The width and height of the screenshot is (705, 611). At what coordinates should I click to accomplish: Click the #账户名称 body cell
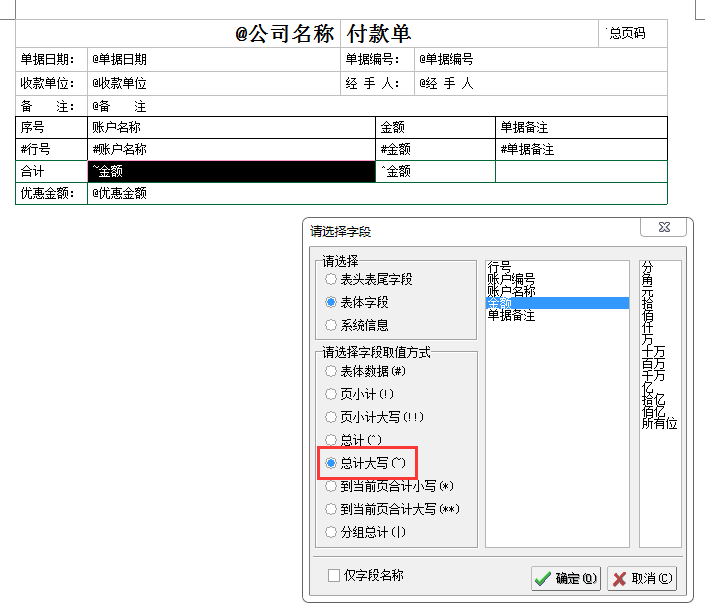click(x=231, y=149)
